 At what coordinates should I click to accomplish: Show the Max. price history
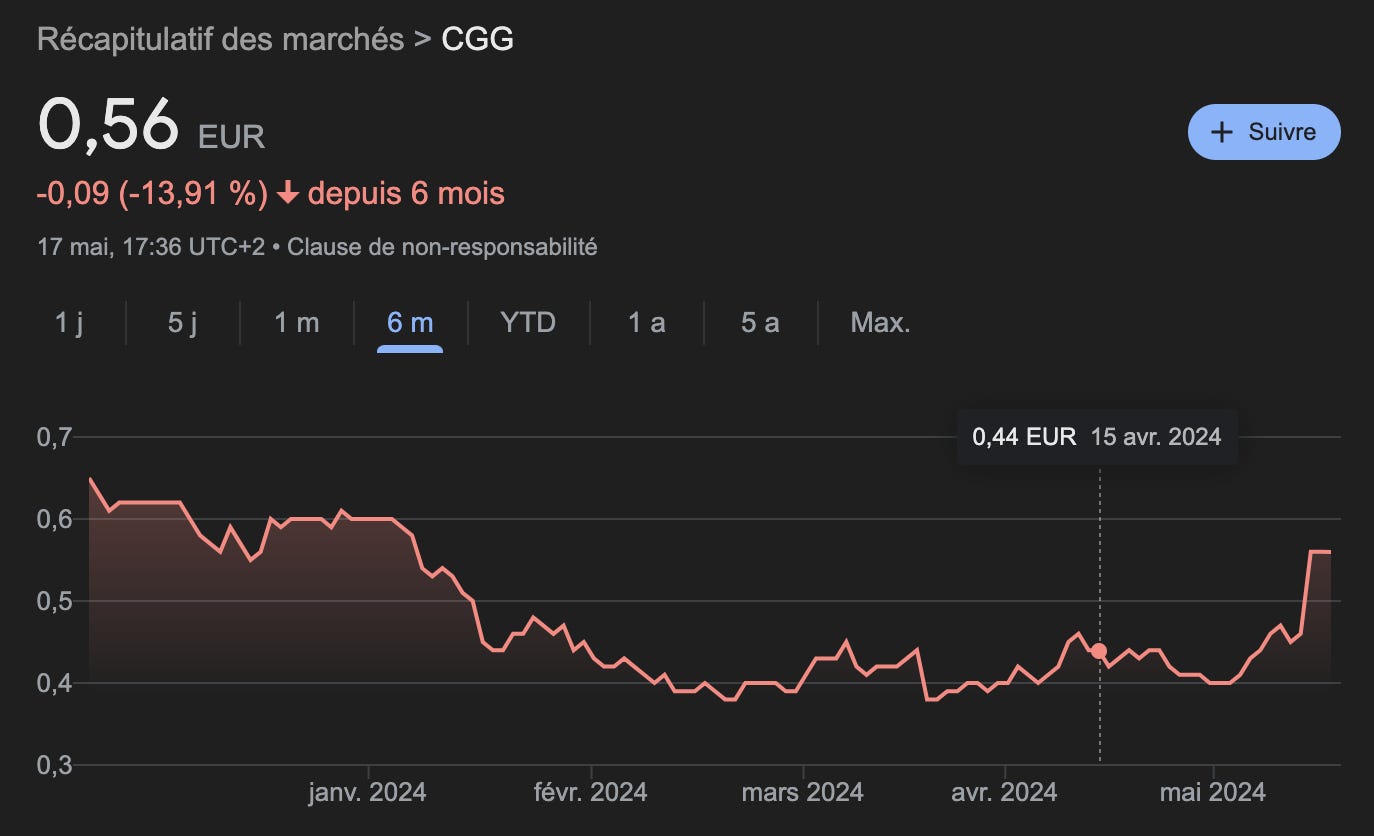click(880, 322)
